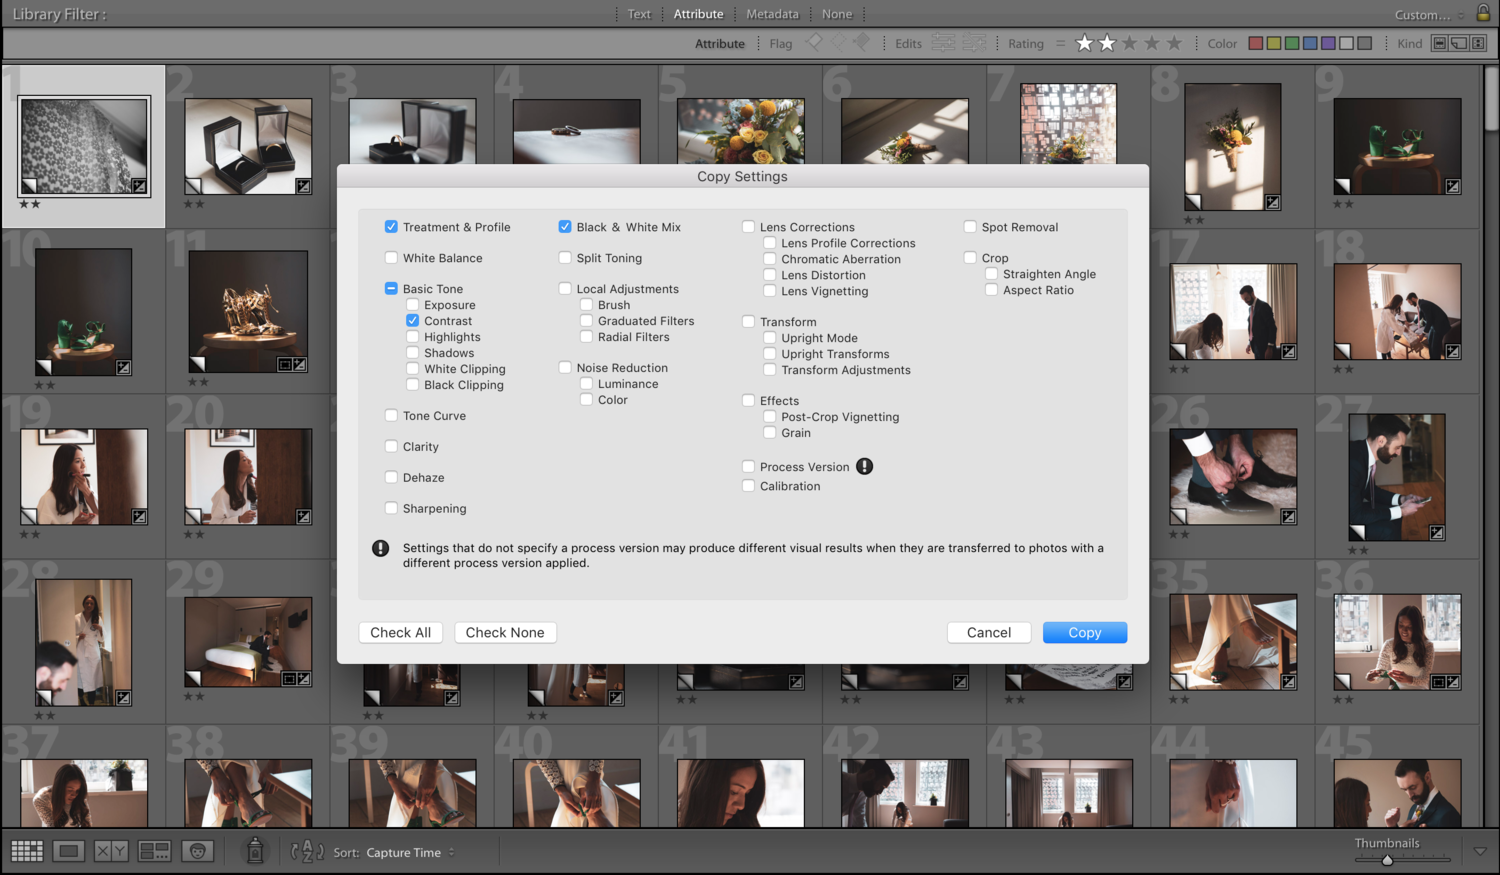
Task: Filter Kind by master photos icon
Action: tap(1440, 43)
